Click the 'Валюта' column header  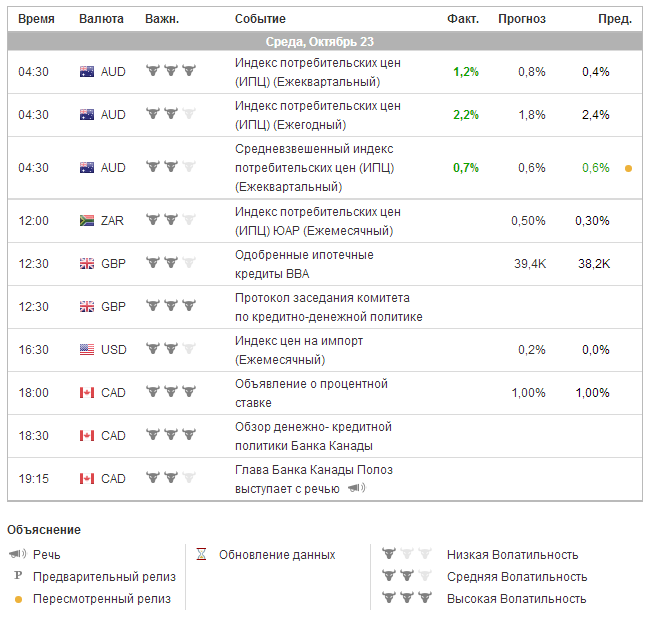click(x=101, y=19)
